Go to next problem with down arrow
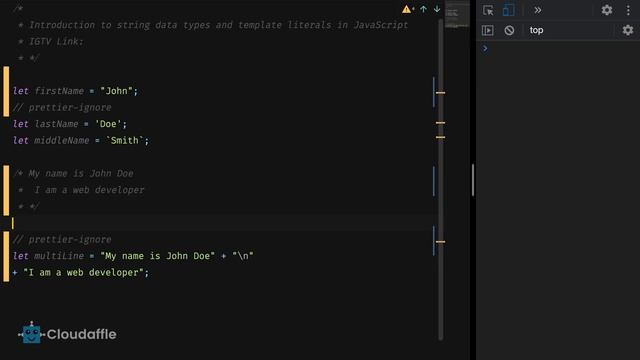This screenshot has height=360, width=640. [x=437, y=9]
